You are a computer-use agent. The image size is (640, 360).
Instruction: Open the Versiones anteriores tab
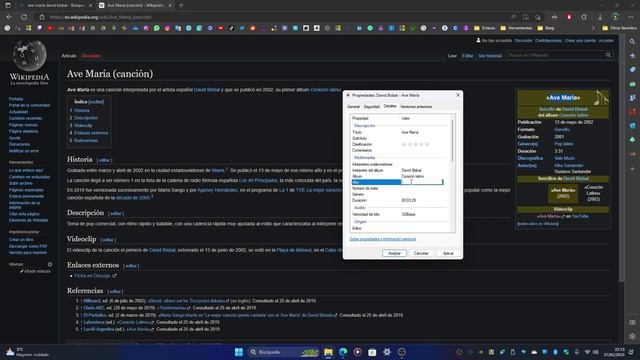(416, 107)
